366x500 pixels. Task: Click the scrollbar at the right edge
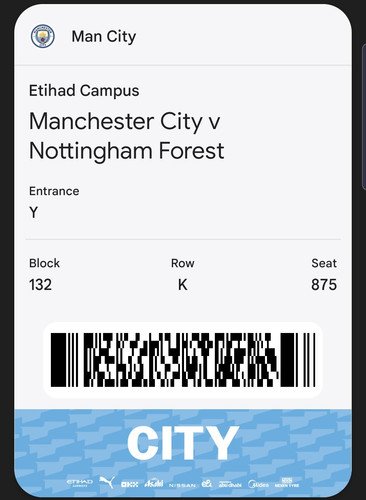point(364,117)
